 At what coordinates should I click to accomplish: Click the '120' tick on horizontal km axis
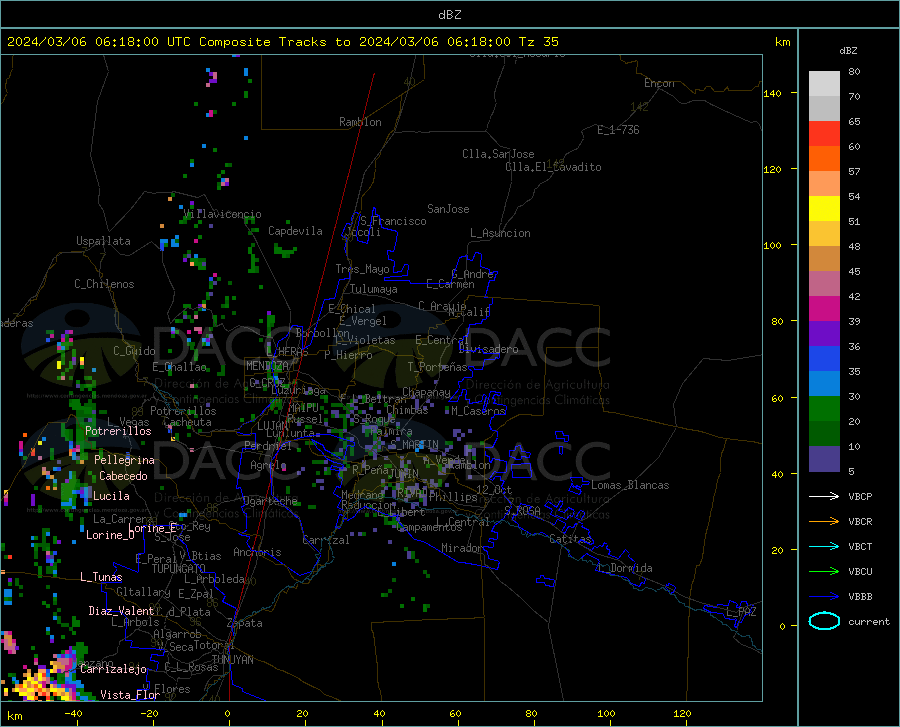(x=682, y=714)
